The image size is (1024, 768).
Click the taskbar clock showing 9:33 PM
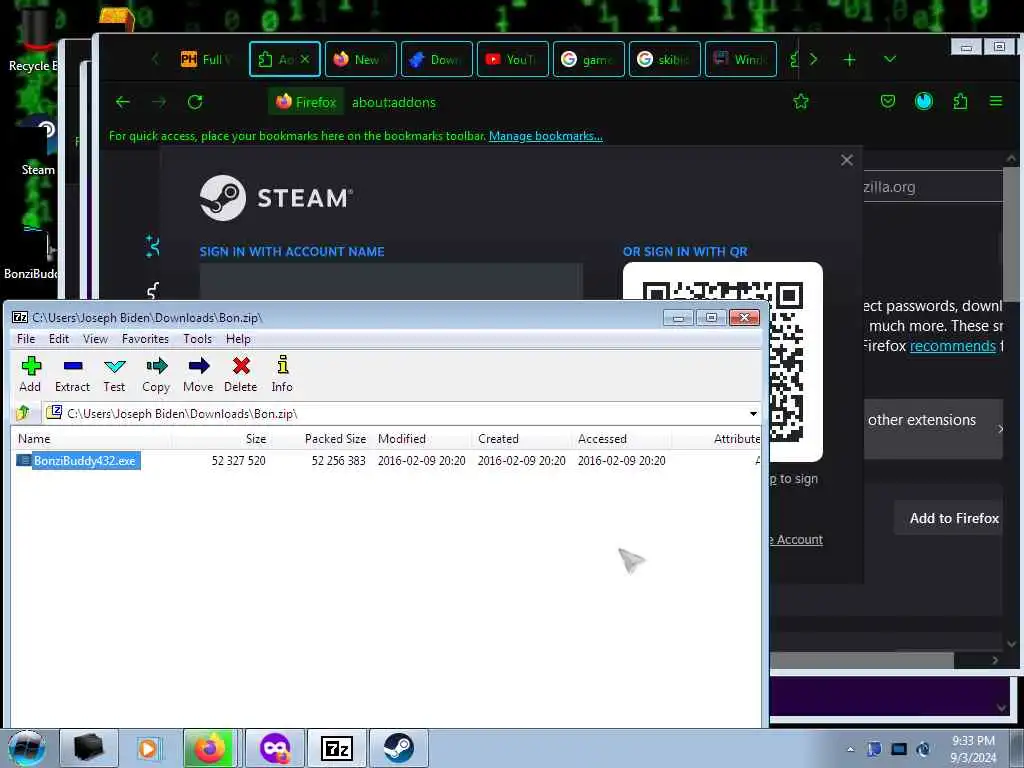pos(973,749)
